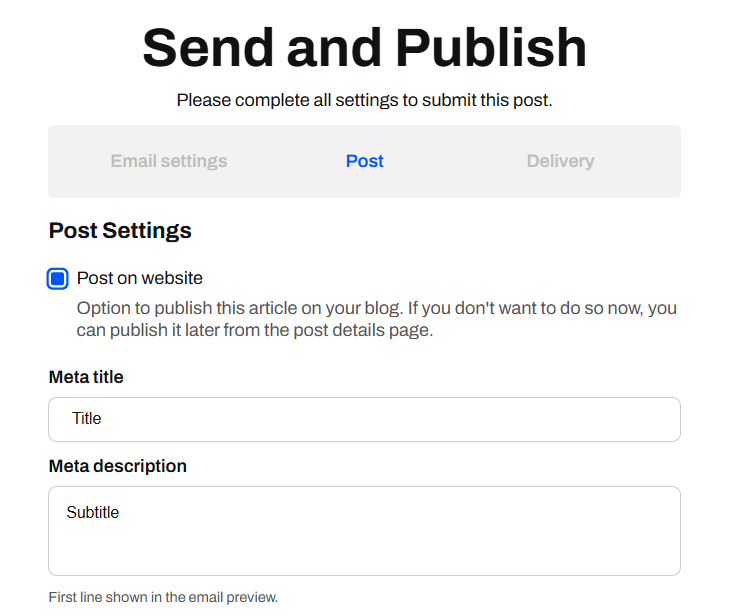Switch to the Email settings tab
Image resolution: width=736 pixels, height=615 pixels.
click(x=169, y=161)
